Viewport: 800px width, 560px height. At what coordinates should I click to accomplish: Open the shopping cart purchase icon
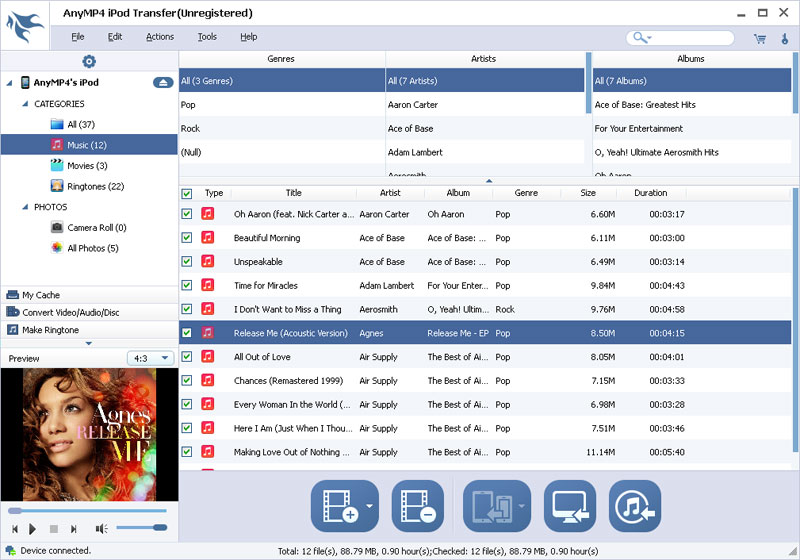(760, 38)
